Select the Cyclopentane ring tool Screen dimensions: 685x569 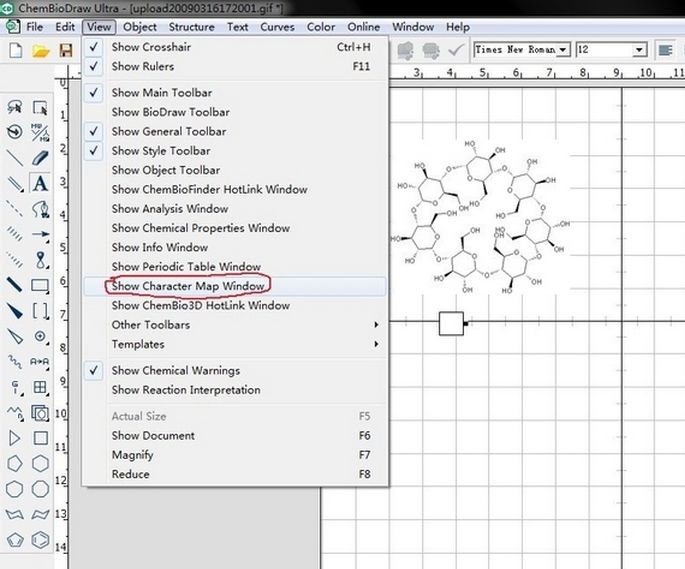tap(14, 463)
